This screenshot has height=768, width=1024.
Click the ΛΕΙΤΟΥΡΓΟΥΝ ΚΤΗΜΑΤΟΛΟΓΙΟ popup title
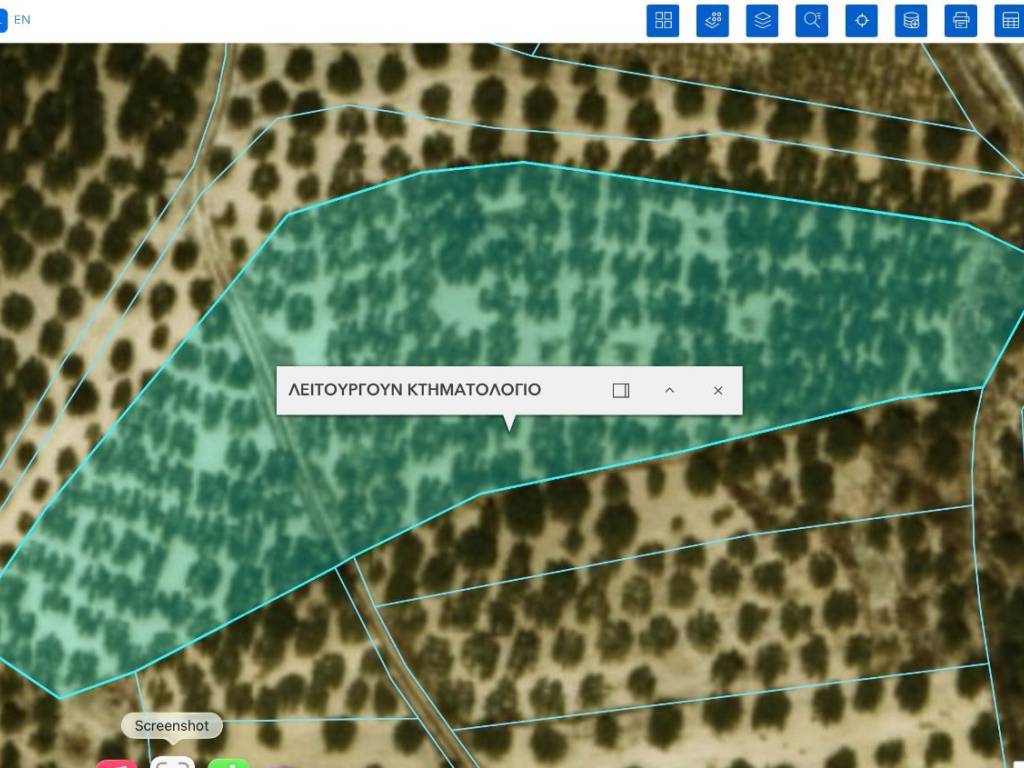[415, 390]
